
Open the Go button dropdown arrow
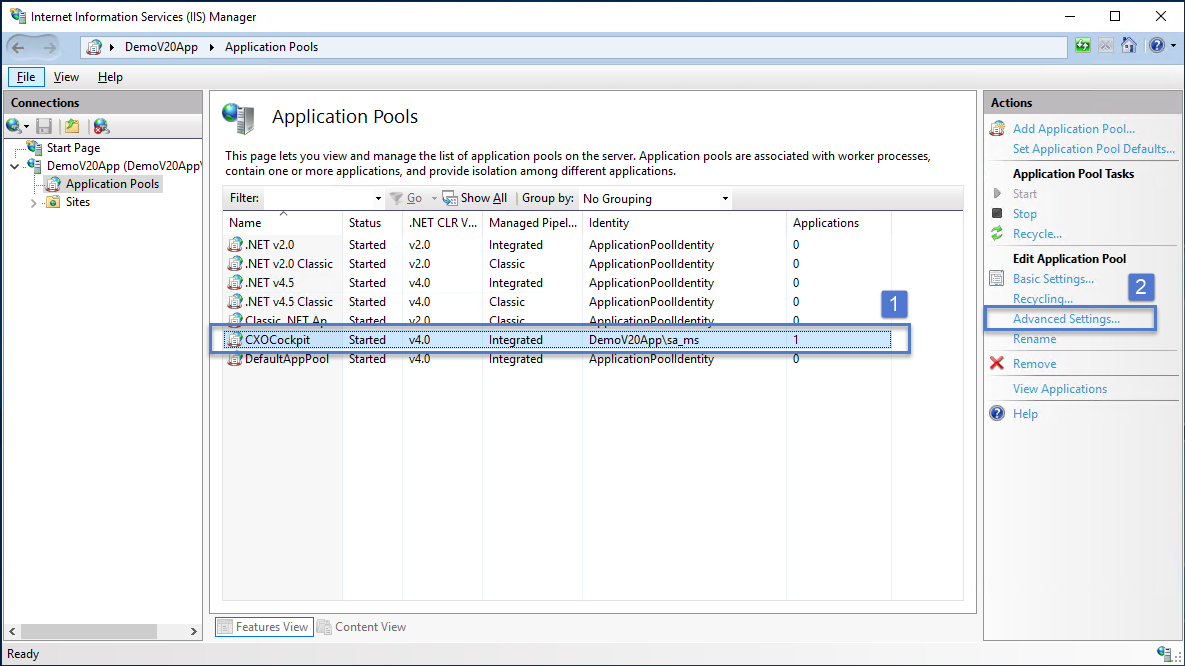point(434,199)
